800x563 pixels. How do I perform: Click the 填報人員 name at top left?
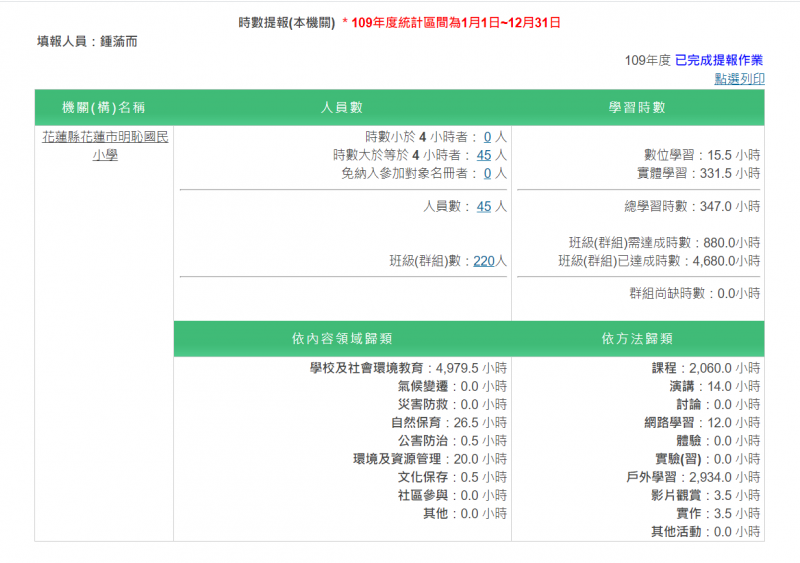[x=87, y=42]
